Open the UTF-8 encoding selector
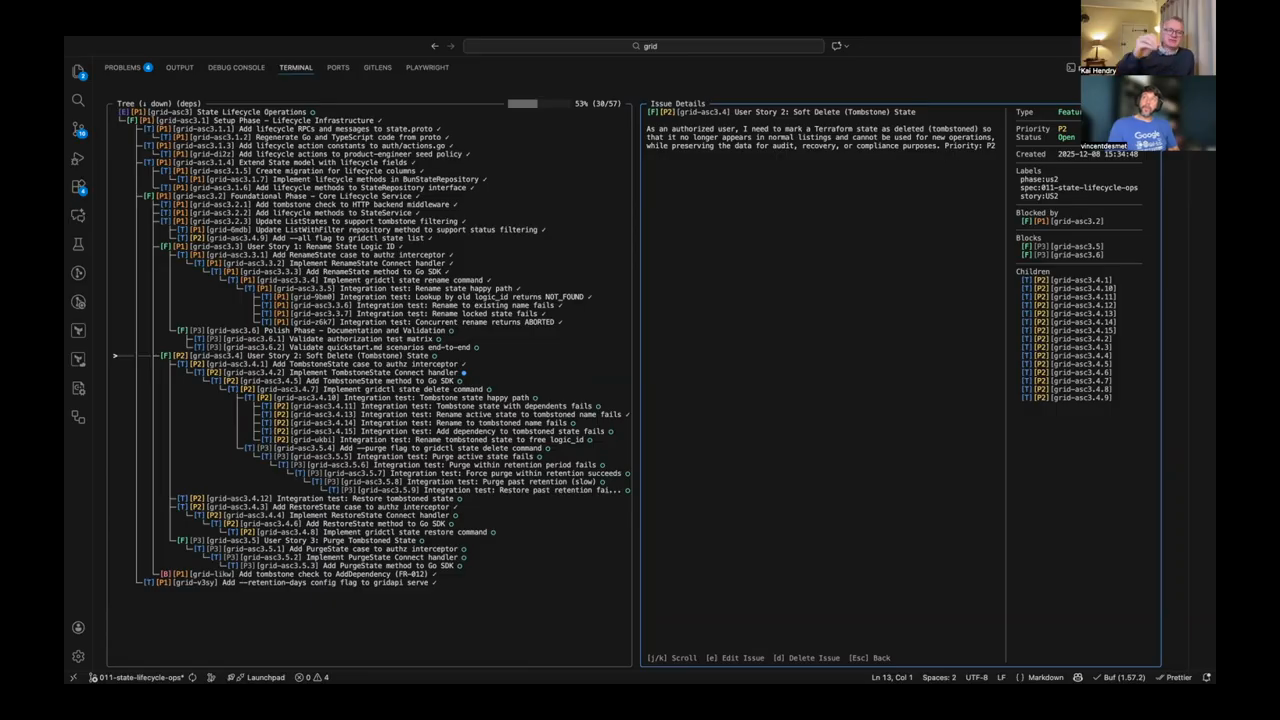 pyautogui.click(x=976, y=677)
